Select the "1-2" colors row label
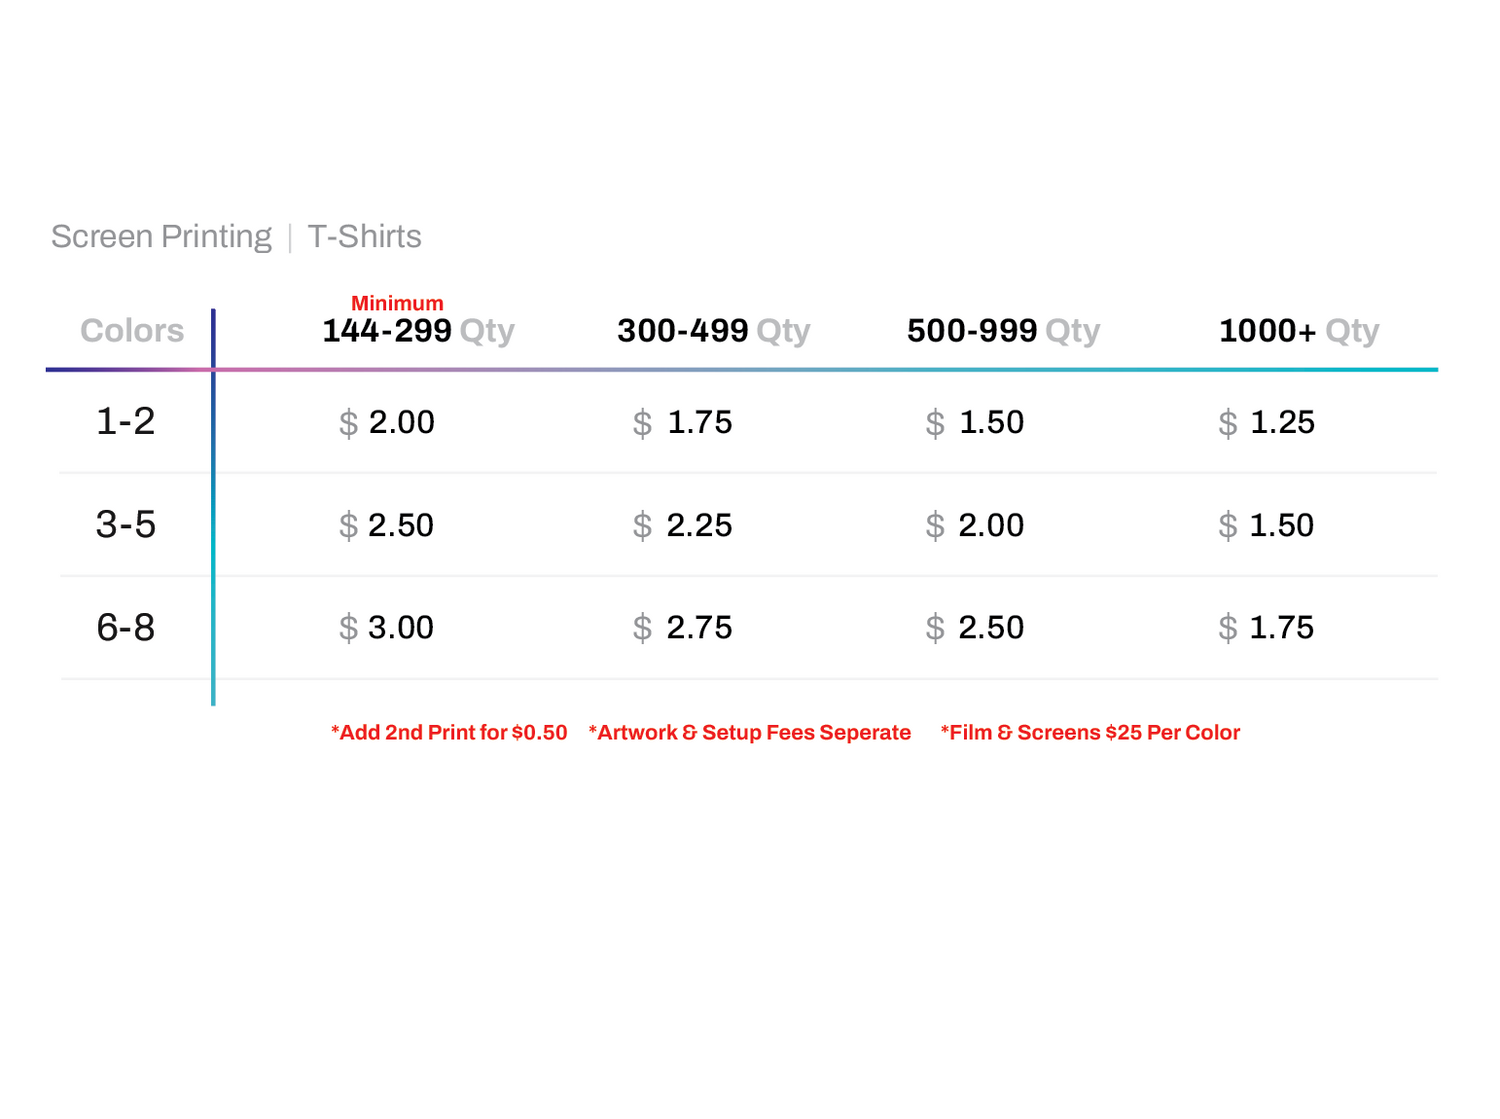1500x1119 pixels. coord(126,422)
